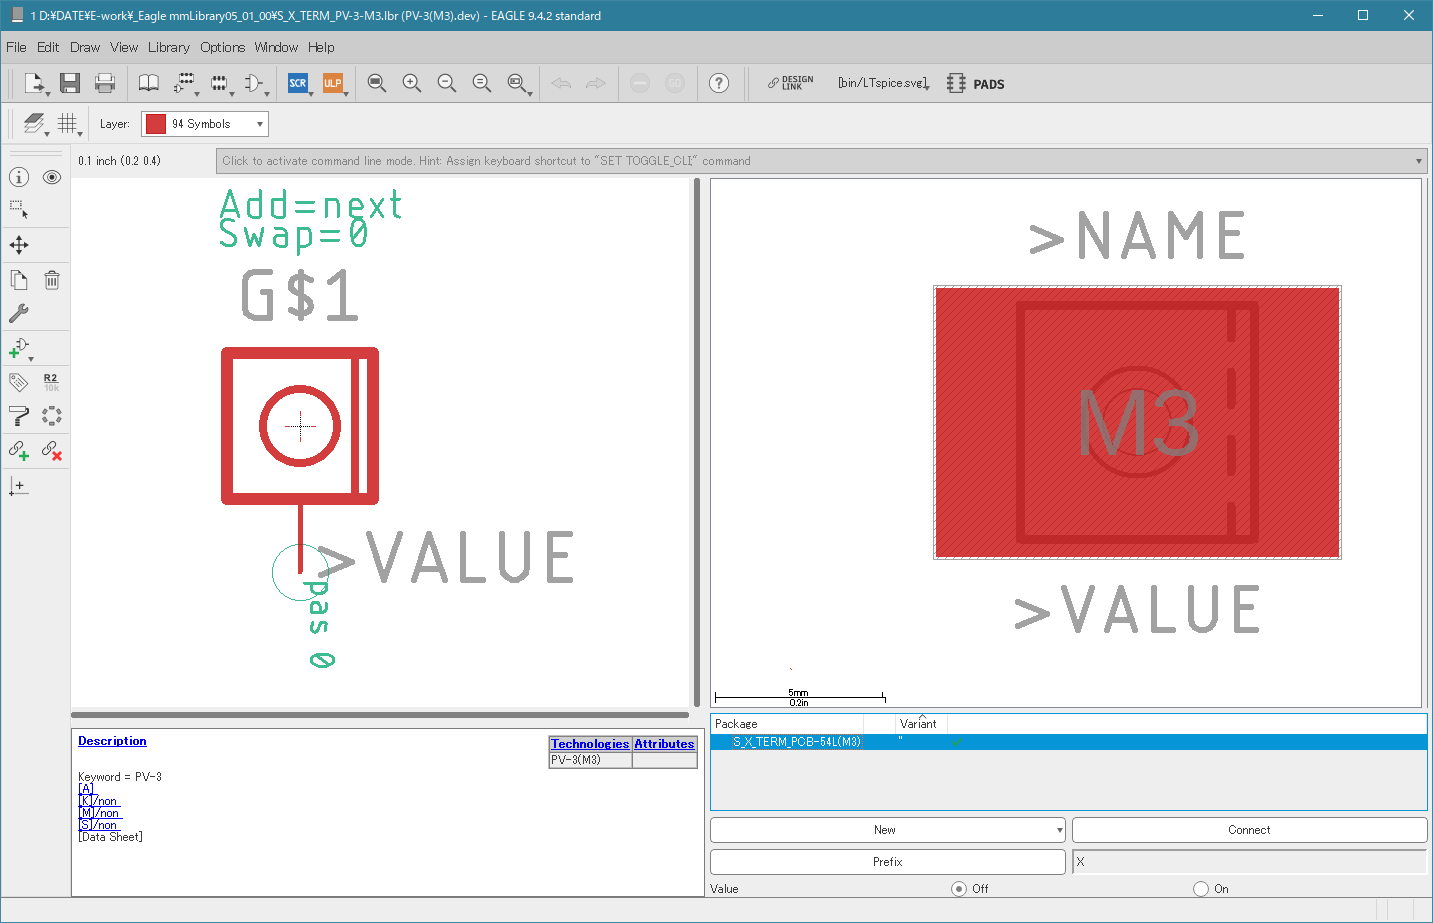This screenshot has width=1433, height=923.
Task: Click the red layer color swatch
Action: 156,124
